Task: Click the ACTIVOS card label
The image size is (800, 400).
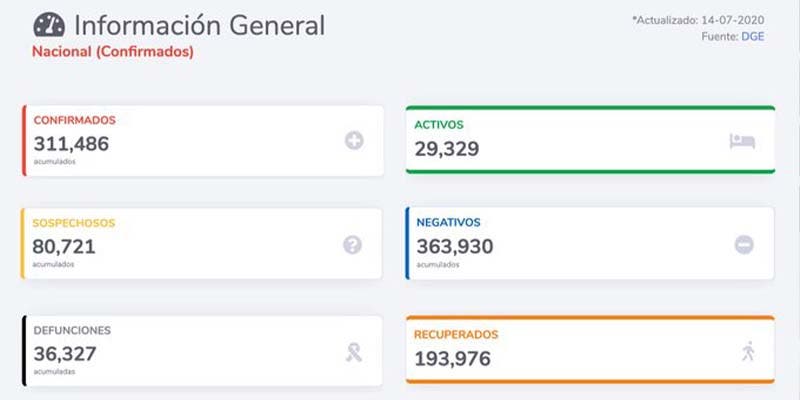Action: [x=439, y=125]
